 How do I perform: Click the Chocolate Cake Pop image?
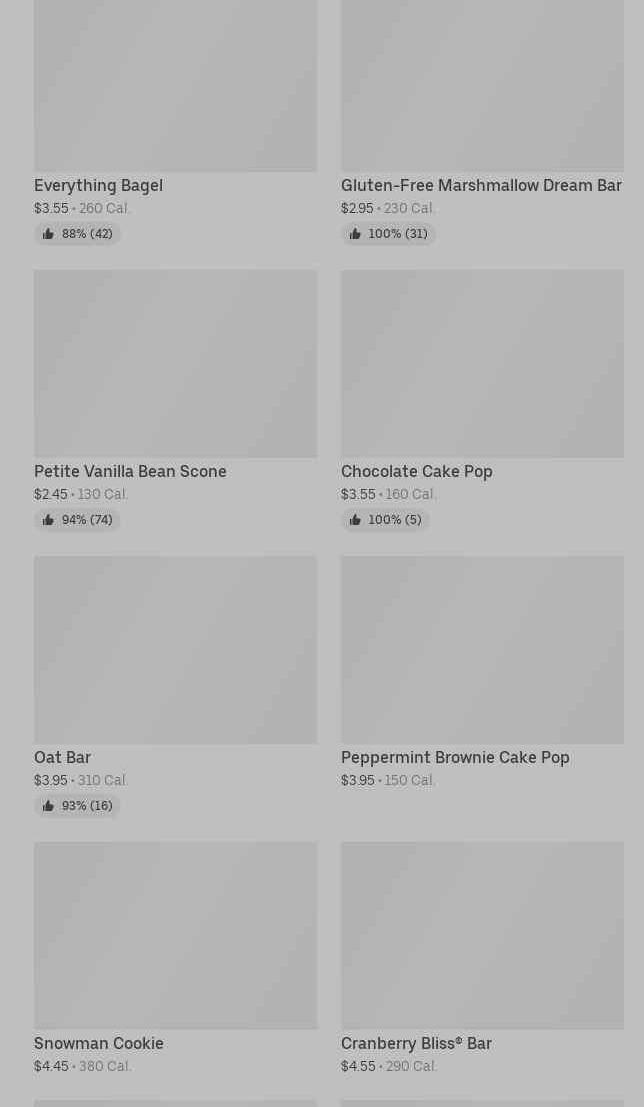click(482, 363)
